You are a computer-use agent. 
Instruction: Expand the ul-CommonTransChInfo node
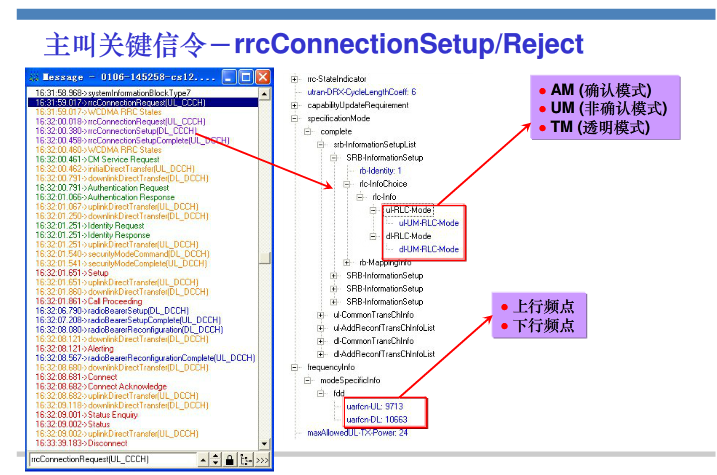(x=321, y=315)
